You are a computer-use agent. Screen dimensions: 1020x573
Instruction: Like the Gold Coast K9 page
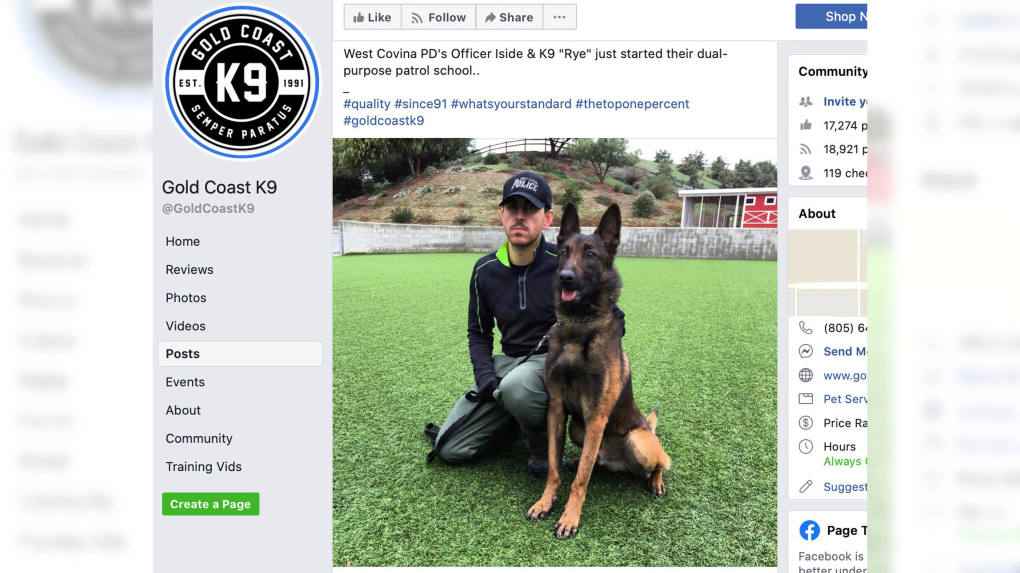coord(373,18)
